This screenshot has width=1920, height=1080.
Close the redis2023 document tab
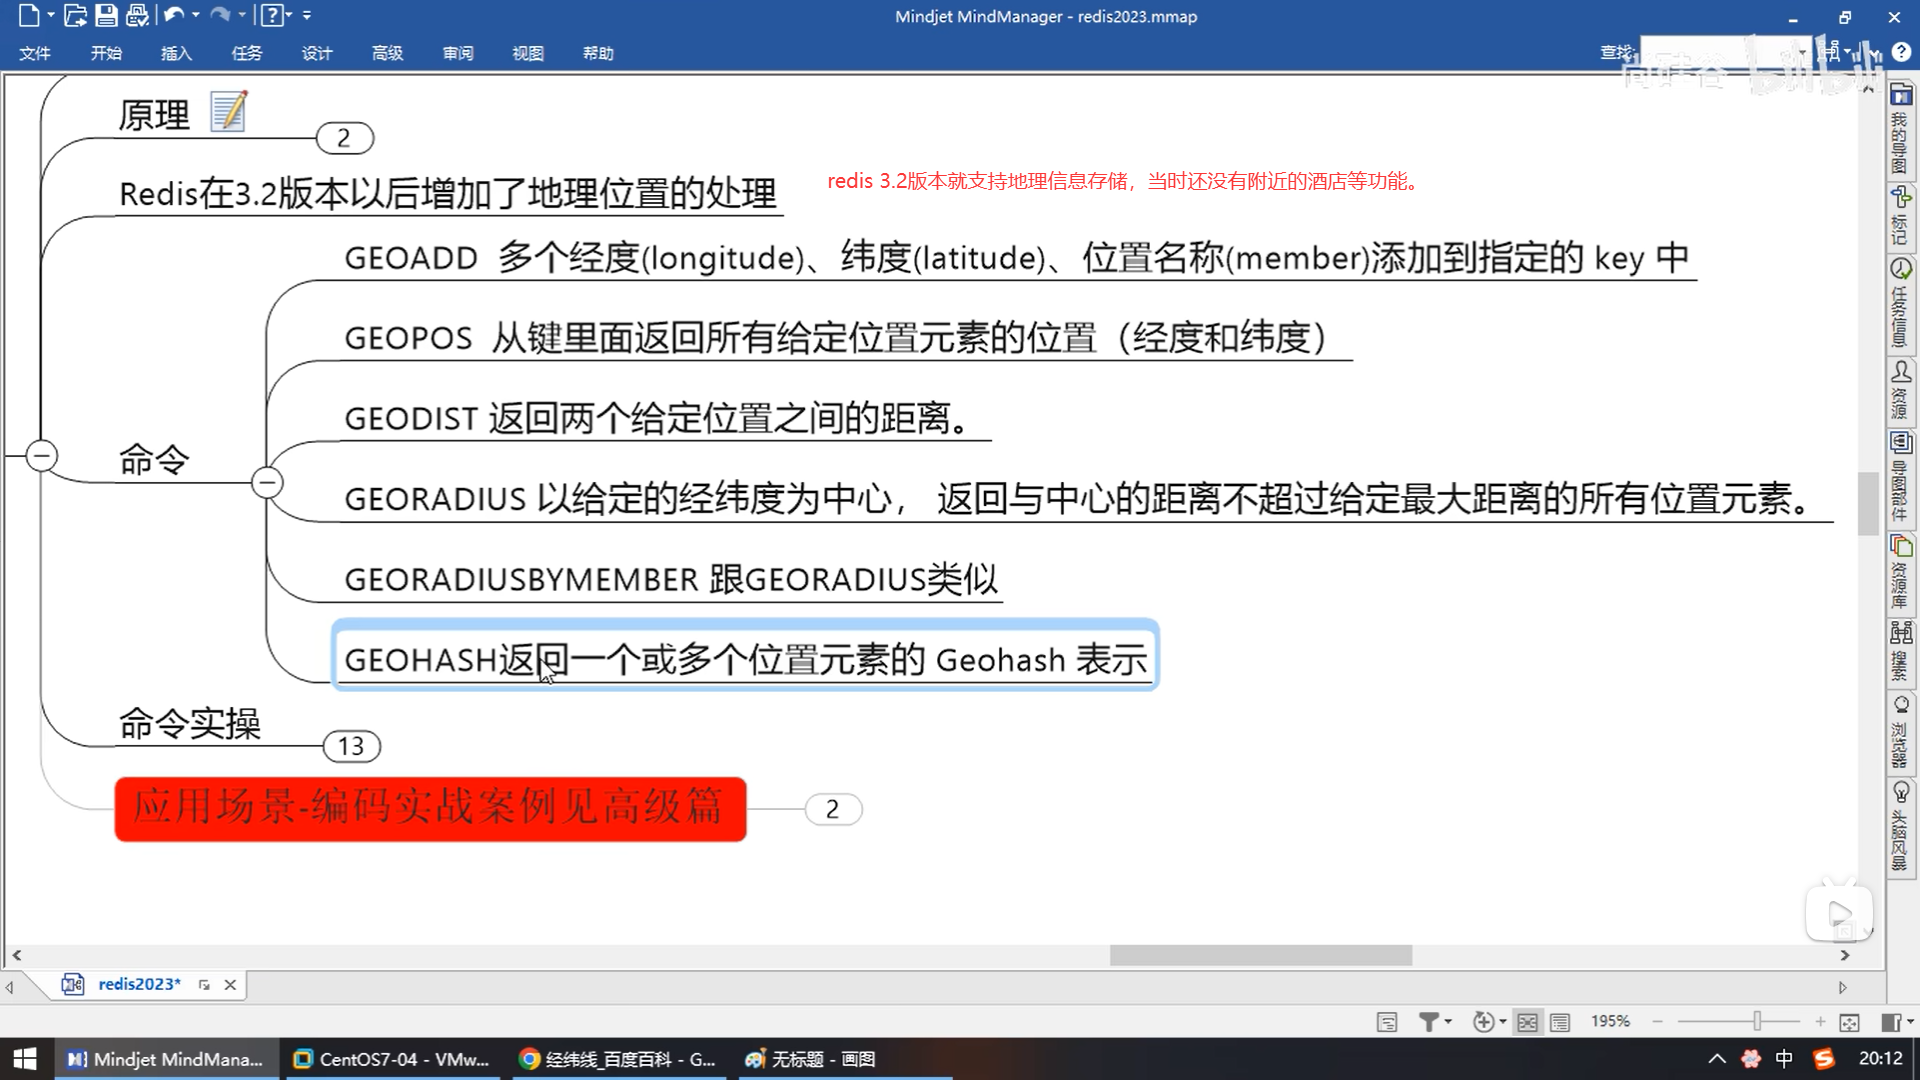[230, 985]
